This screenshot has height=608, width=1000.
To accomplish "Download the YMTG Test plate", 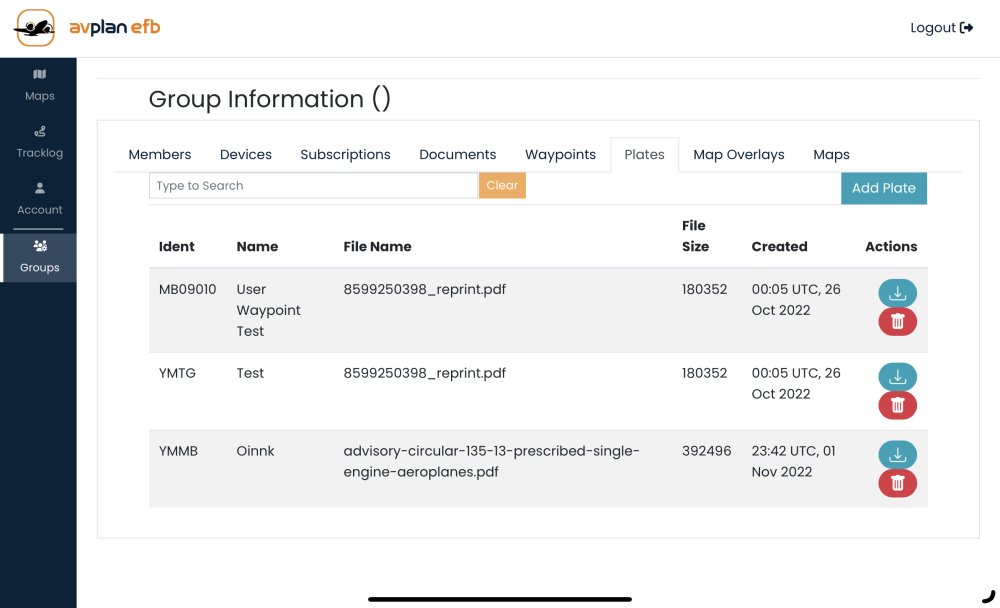I will tap(897, 377).
